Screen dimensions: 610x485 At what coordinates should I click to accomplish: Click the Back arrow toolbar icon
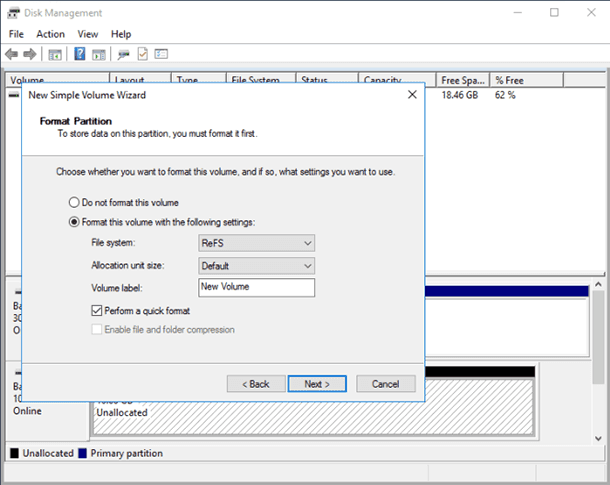click(12, 54)
